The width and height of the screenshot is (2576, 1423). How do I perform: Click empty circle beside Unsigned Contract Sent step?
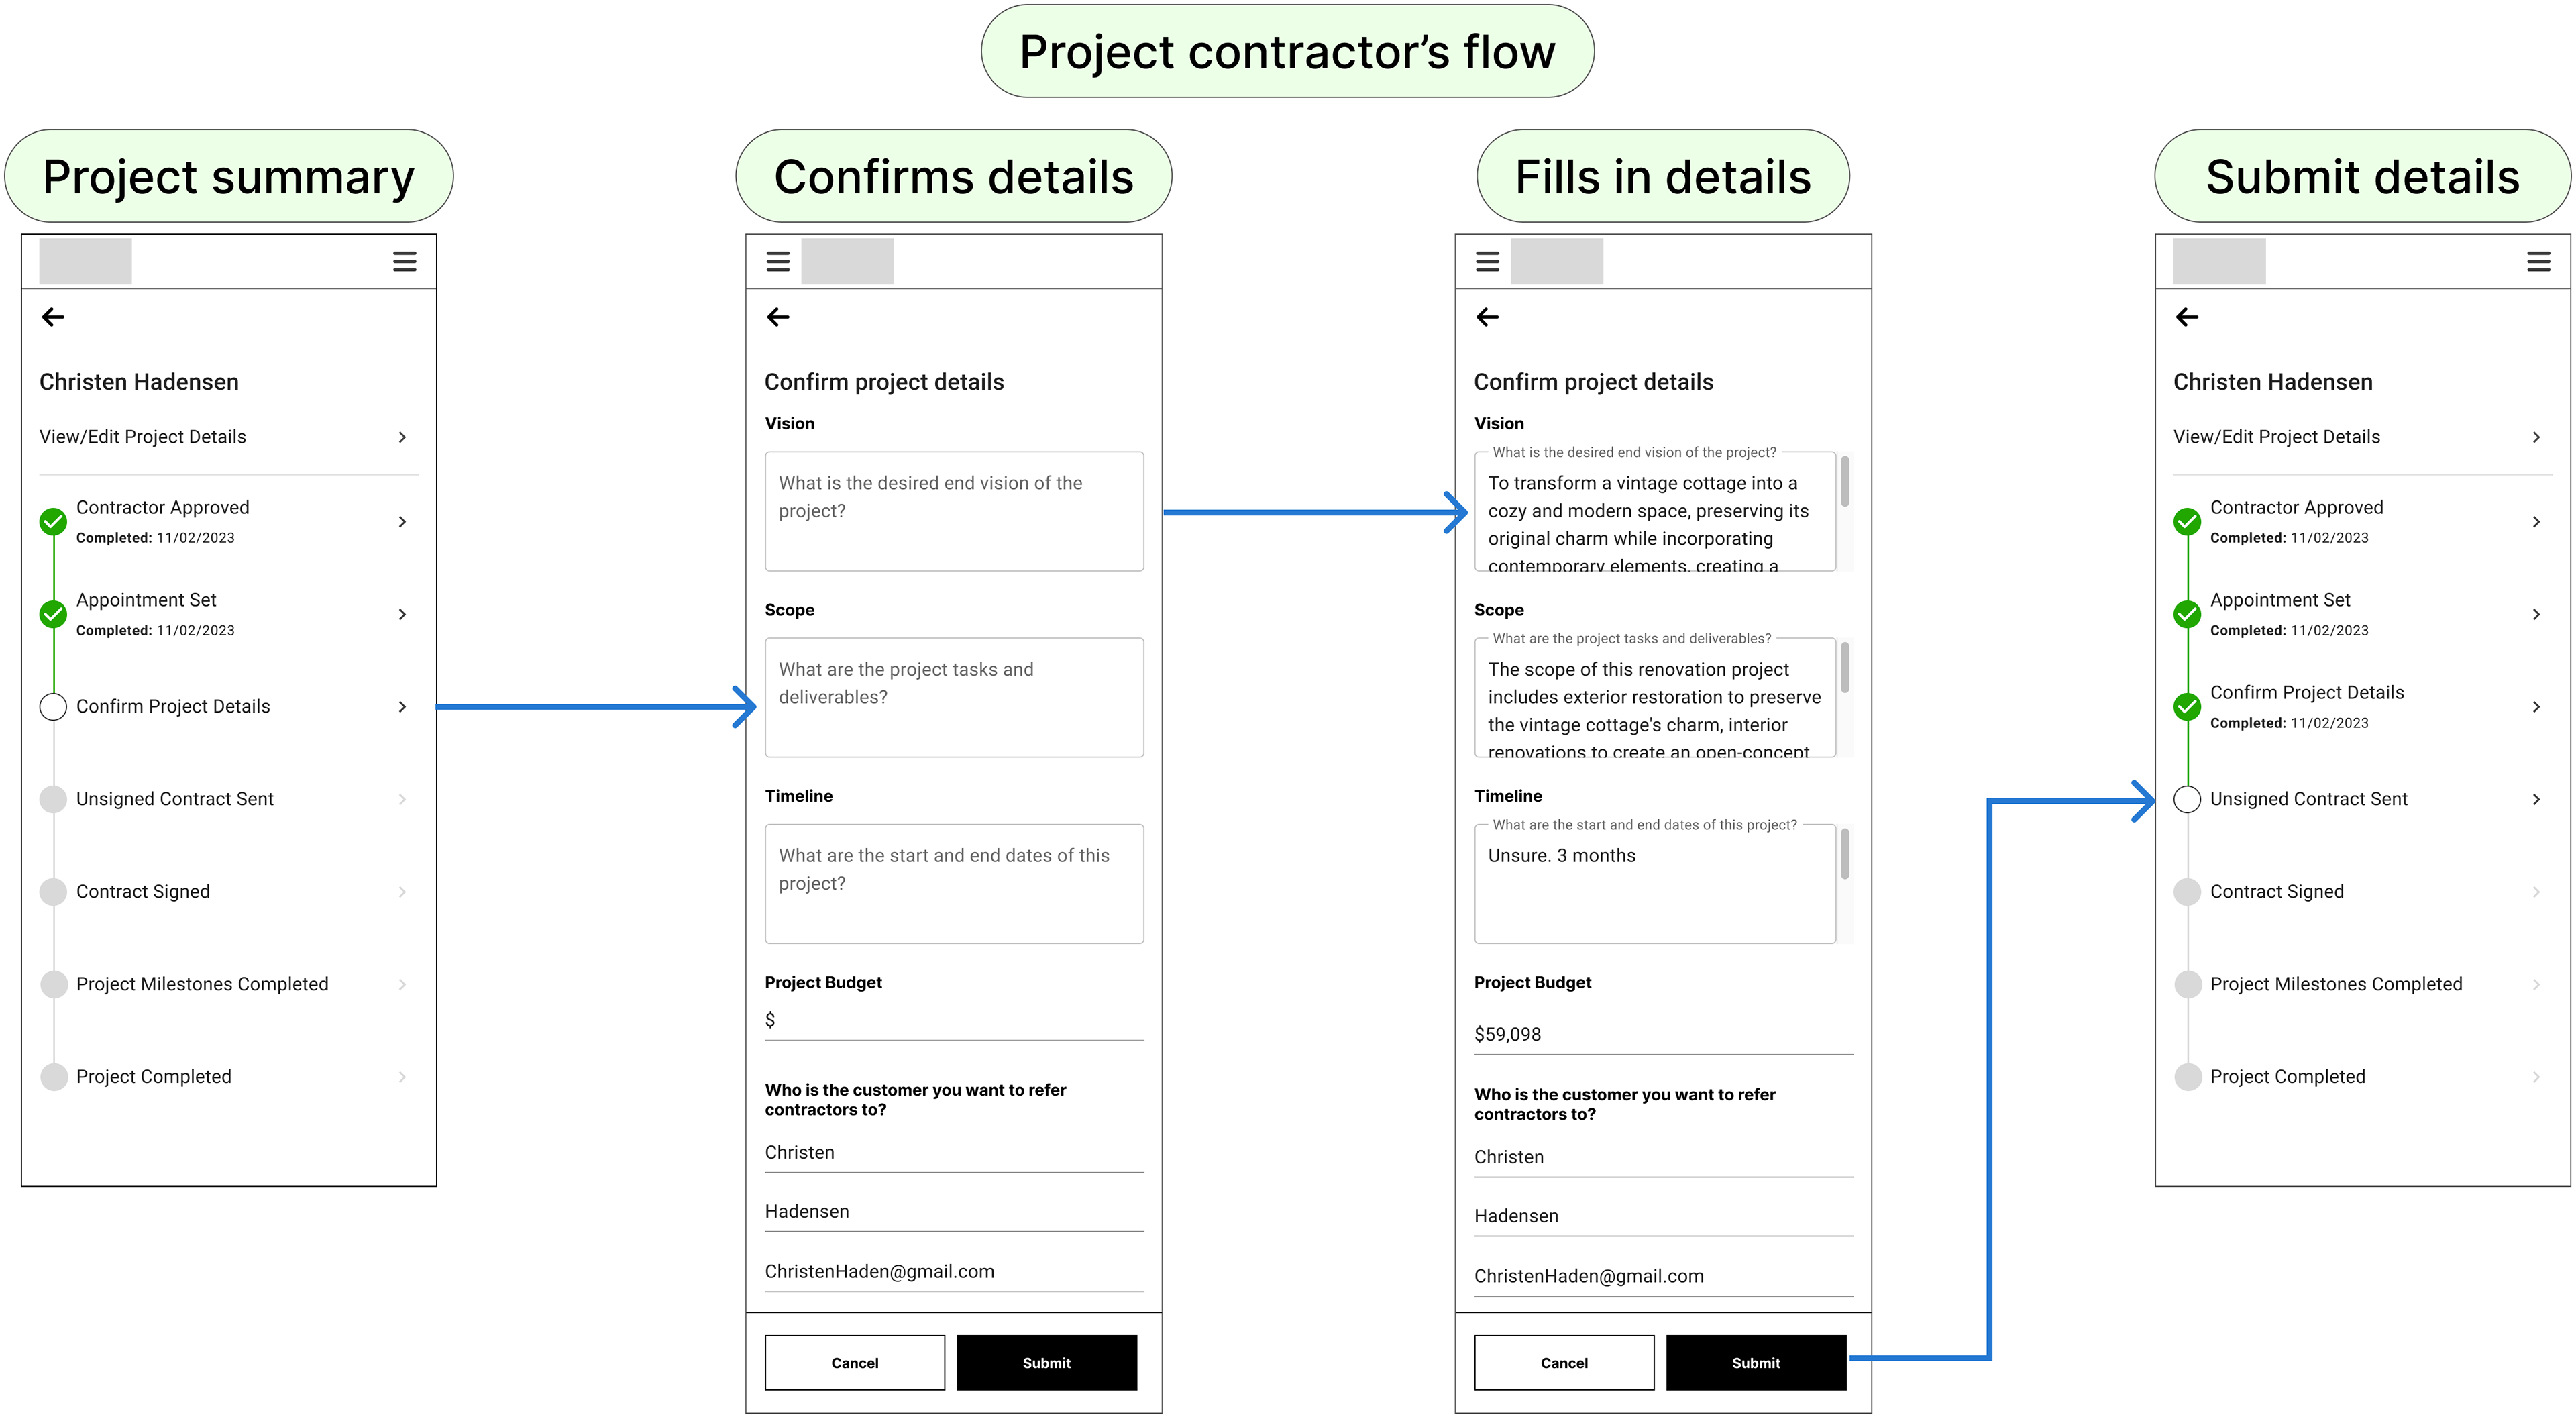click(2187, 799)
